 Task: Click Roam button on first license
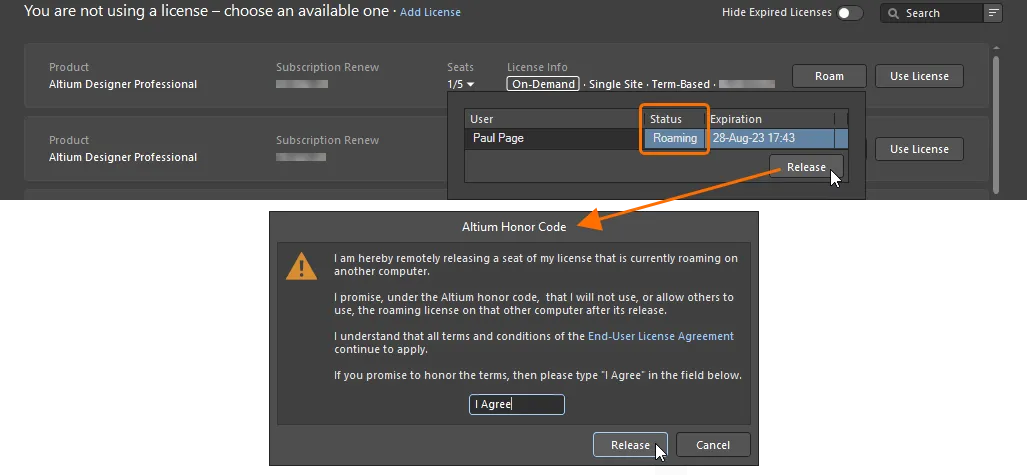pyautogui.click(x=829, y=76)
